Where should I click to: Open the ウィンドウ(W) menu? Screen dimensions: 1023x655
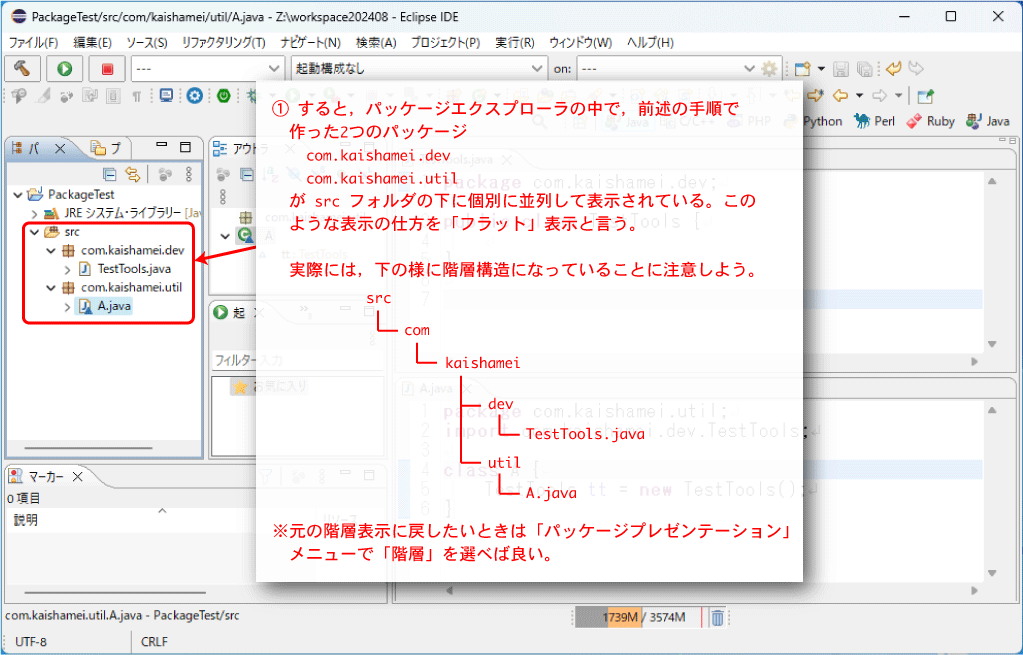pyautogui.click(x=581, y=42)
